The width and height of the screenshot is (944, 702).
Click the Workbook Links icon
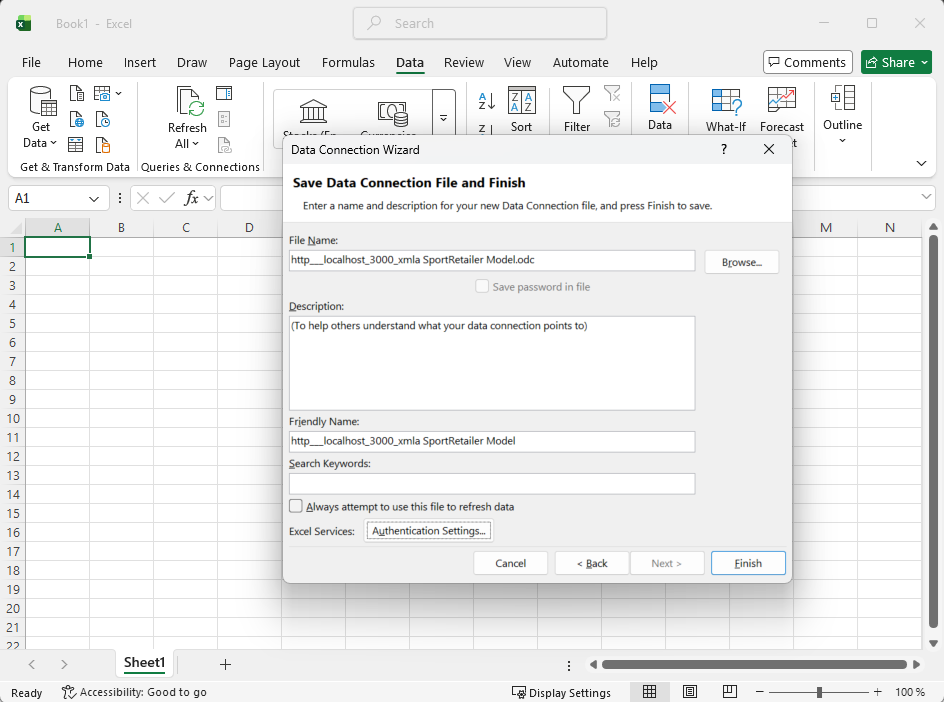pos(224,145)
